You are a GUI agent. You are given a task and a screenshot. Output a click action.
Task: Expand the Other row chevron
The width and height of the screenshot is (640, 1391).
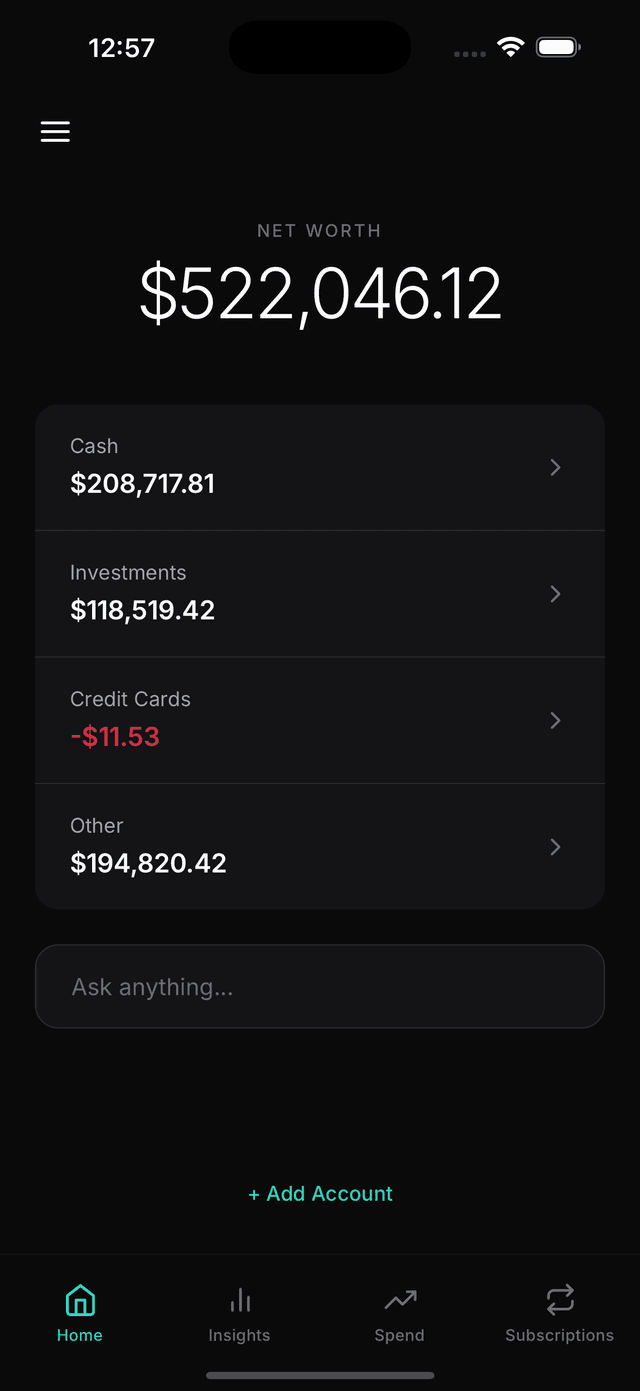point(556,847)
